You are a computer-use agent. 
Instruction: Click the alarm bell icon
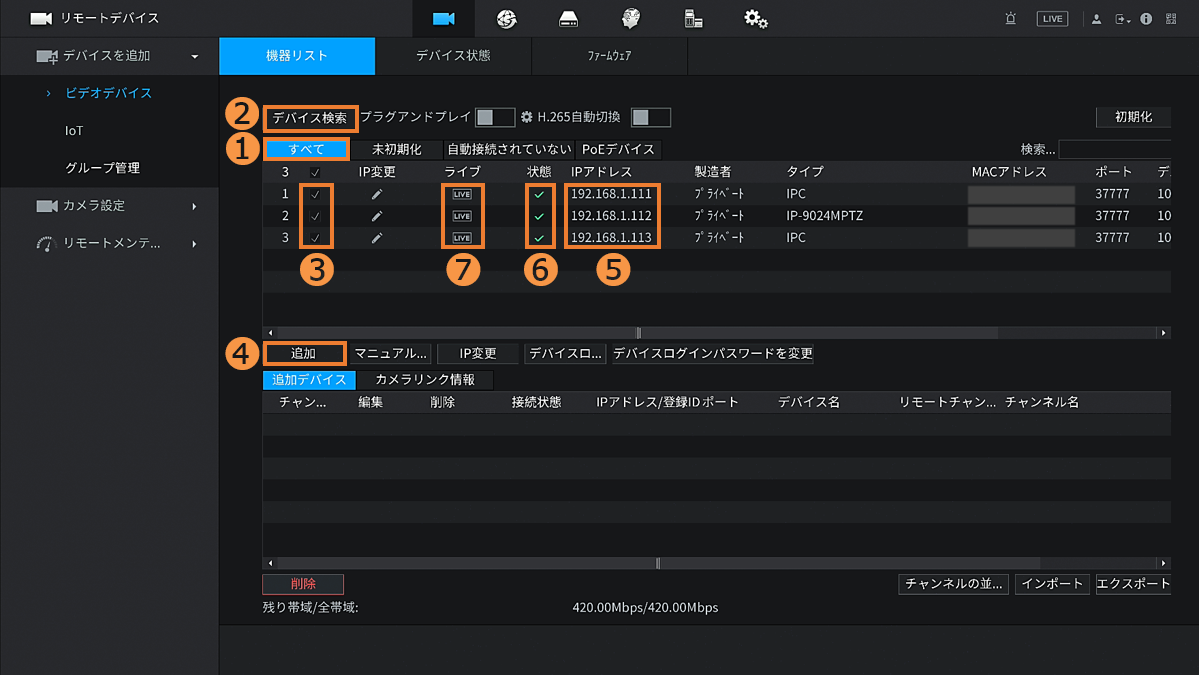point(1010,19)
